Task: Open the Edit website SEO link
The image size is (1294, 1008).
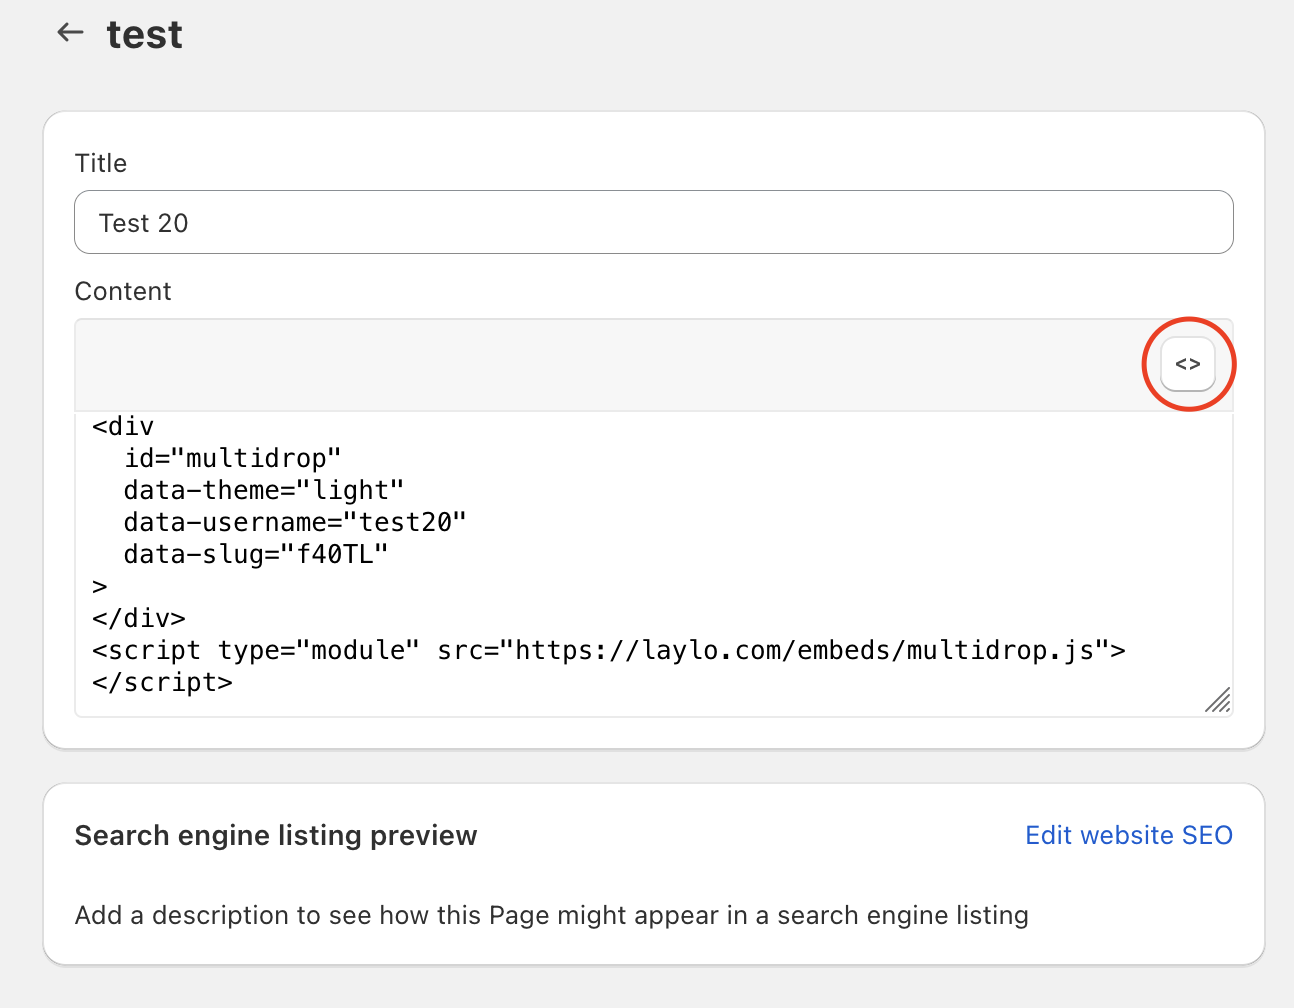Action: [x=1128, y=835]
